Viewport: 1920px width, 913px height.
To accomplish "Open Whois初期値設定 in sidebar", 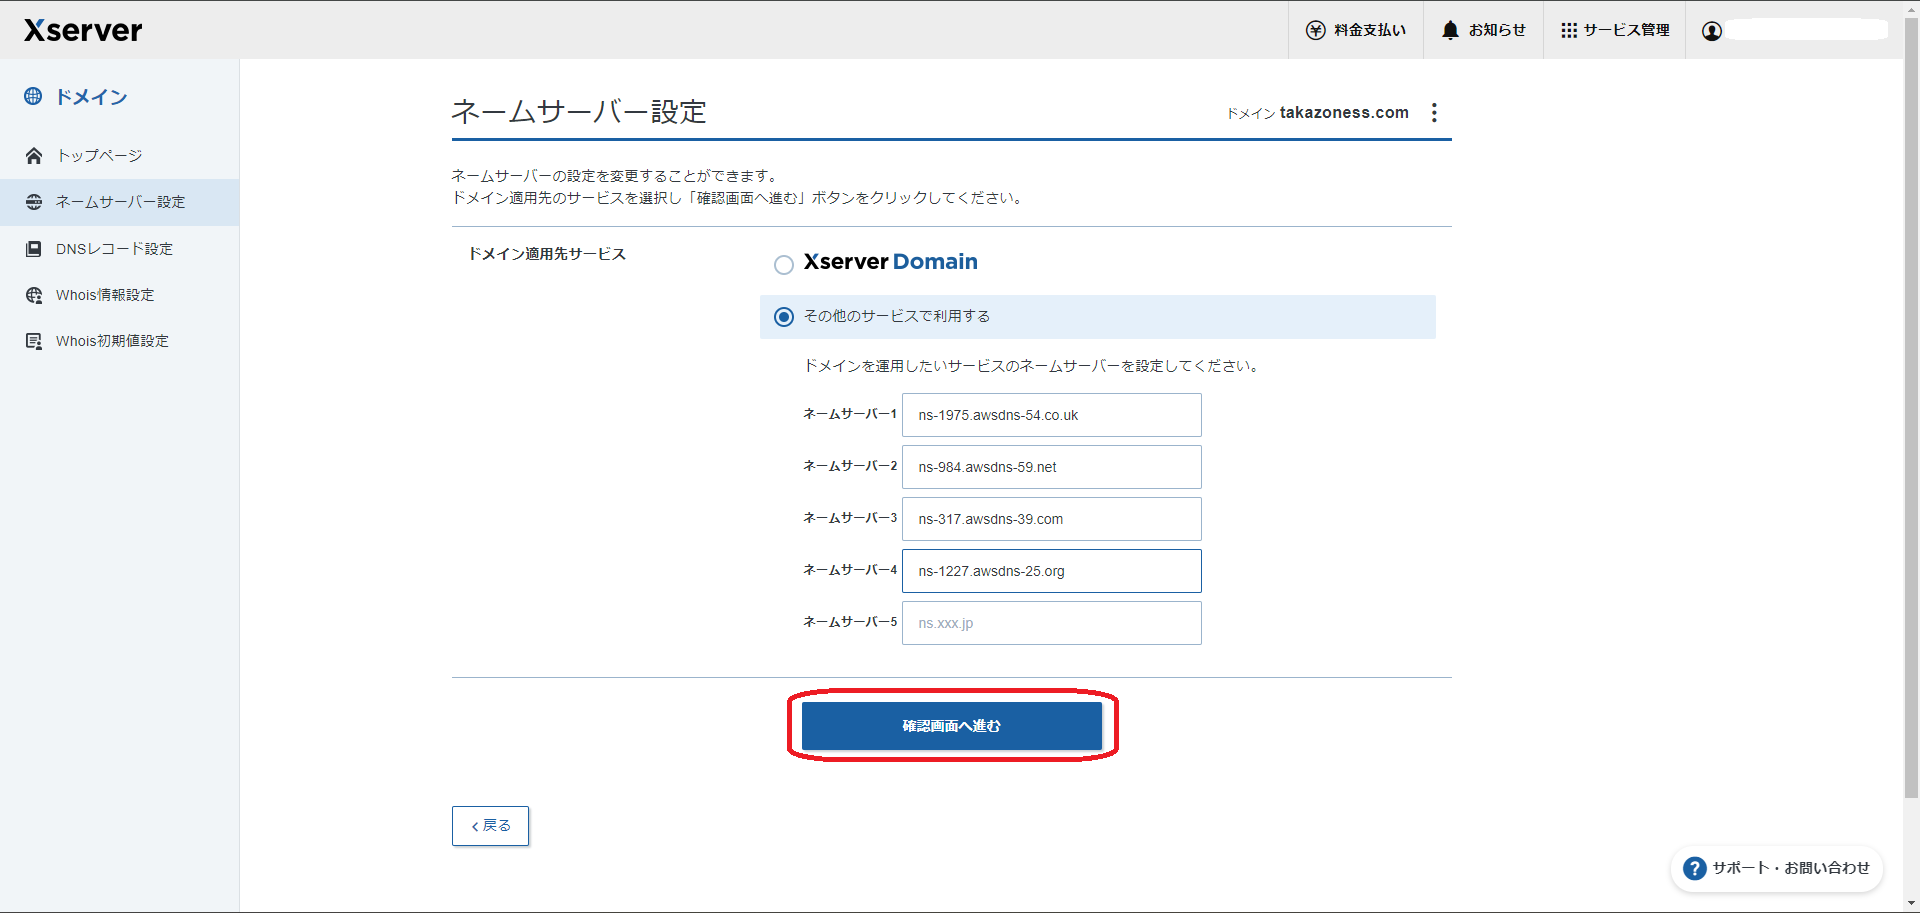I will click(120, 341).
